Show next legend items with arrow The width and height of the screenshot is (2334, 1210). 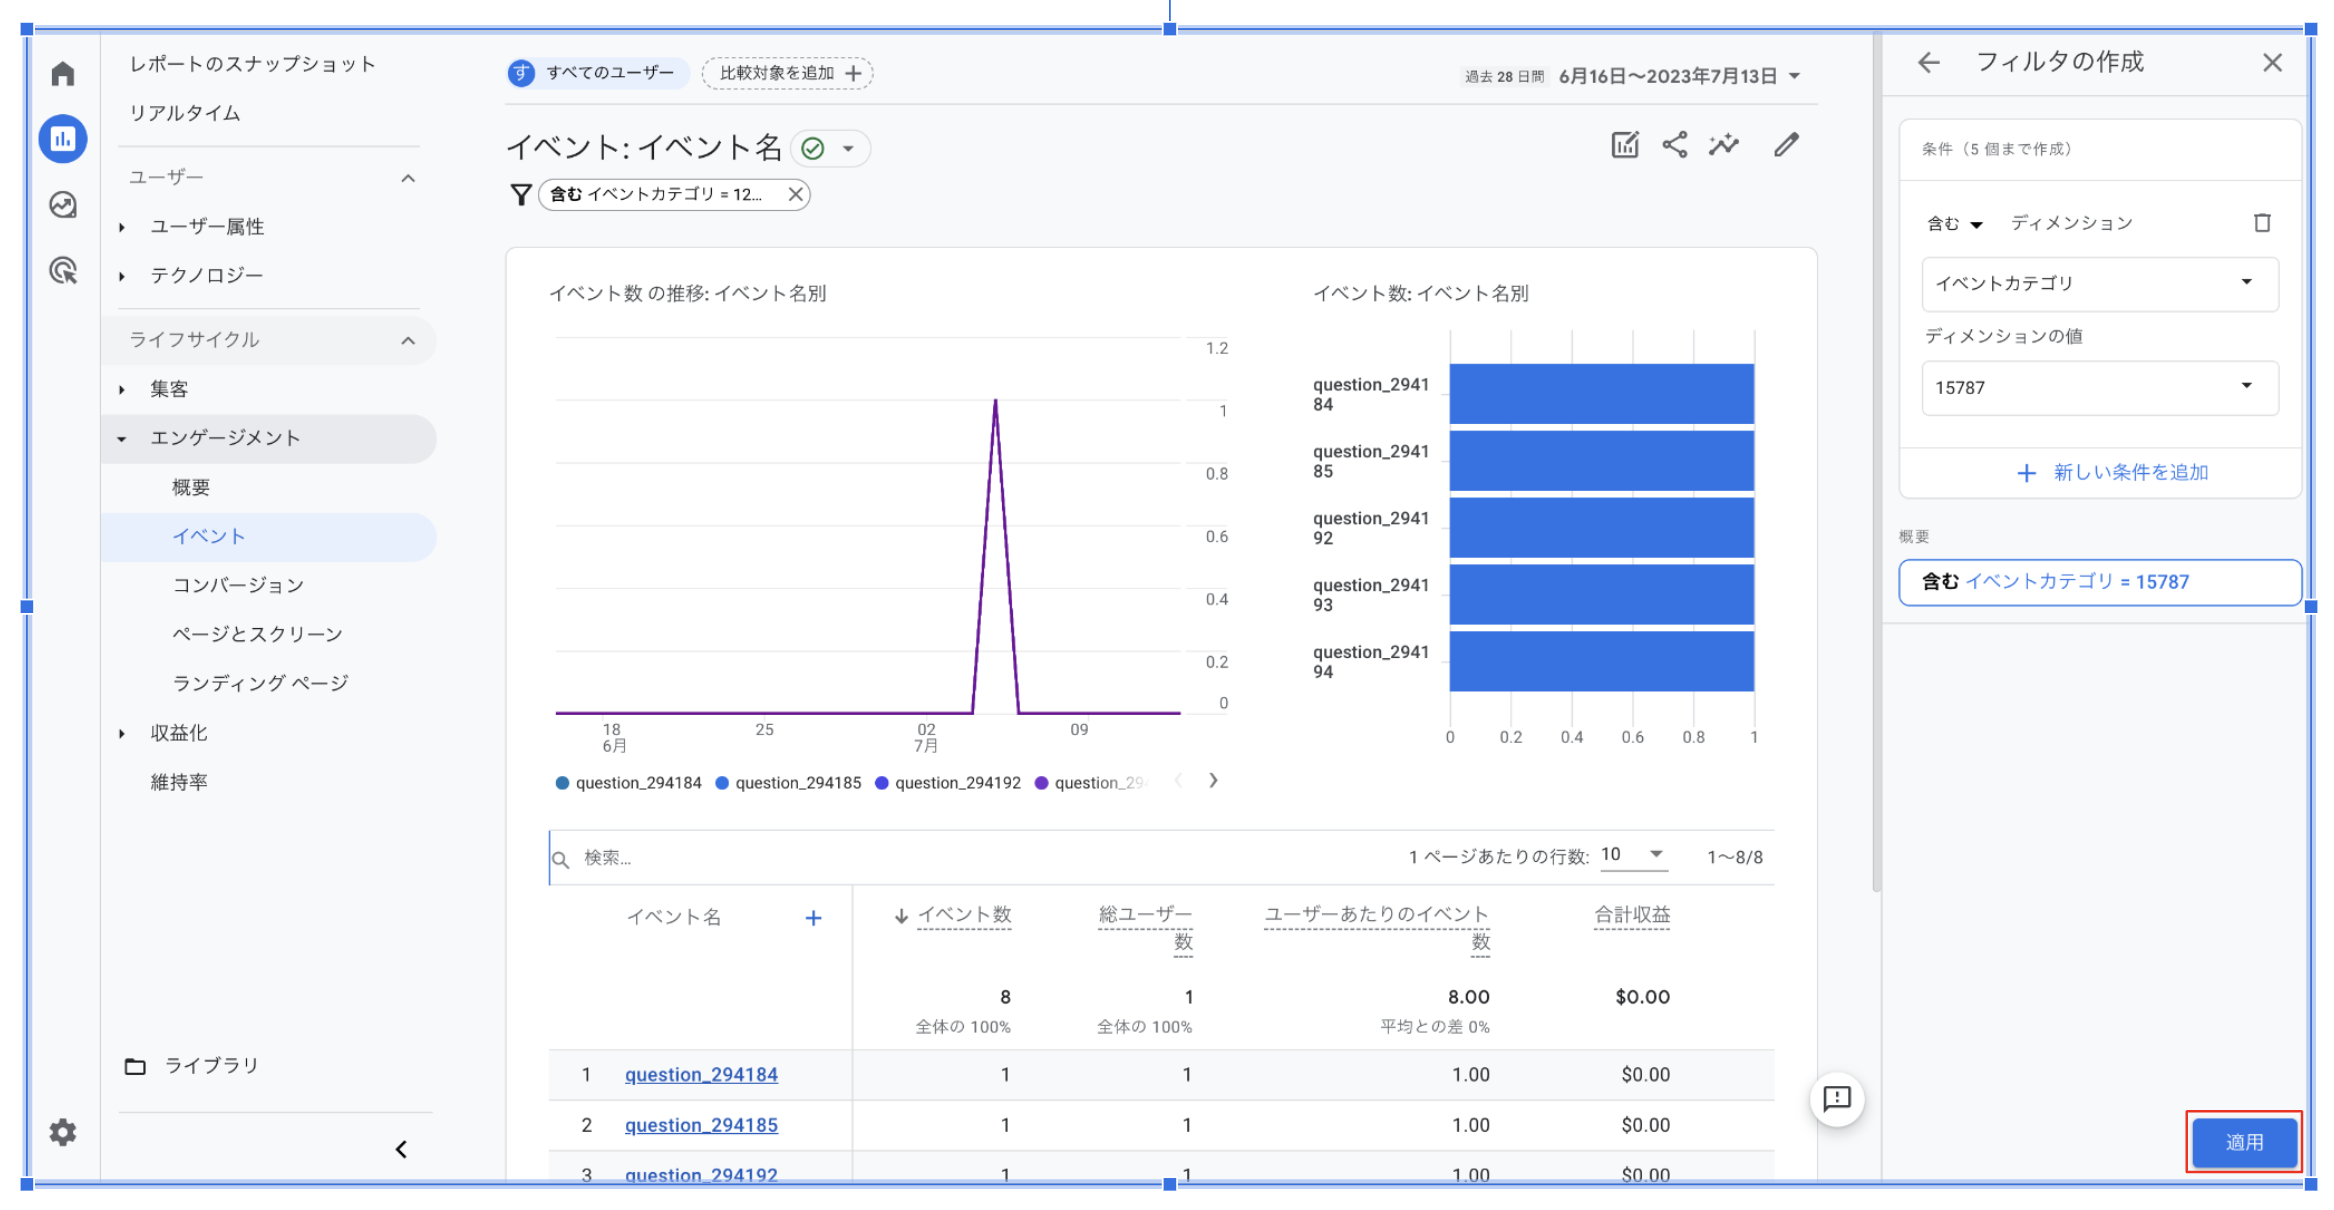coord(1213,780)
